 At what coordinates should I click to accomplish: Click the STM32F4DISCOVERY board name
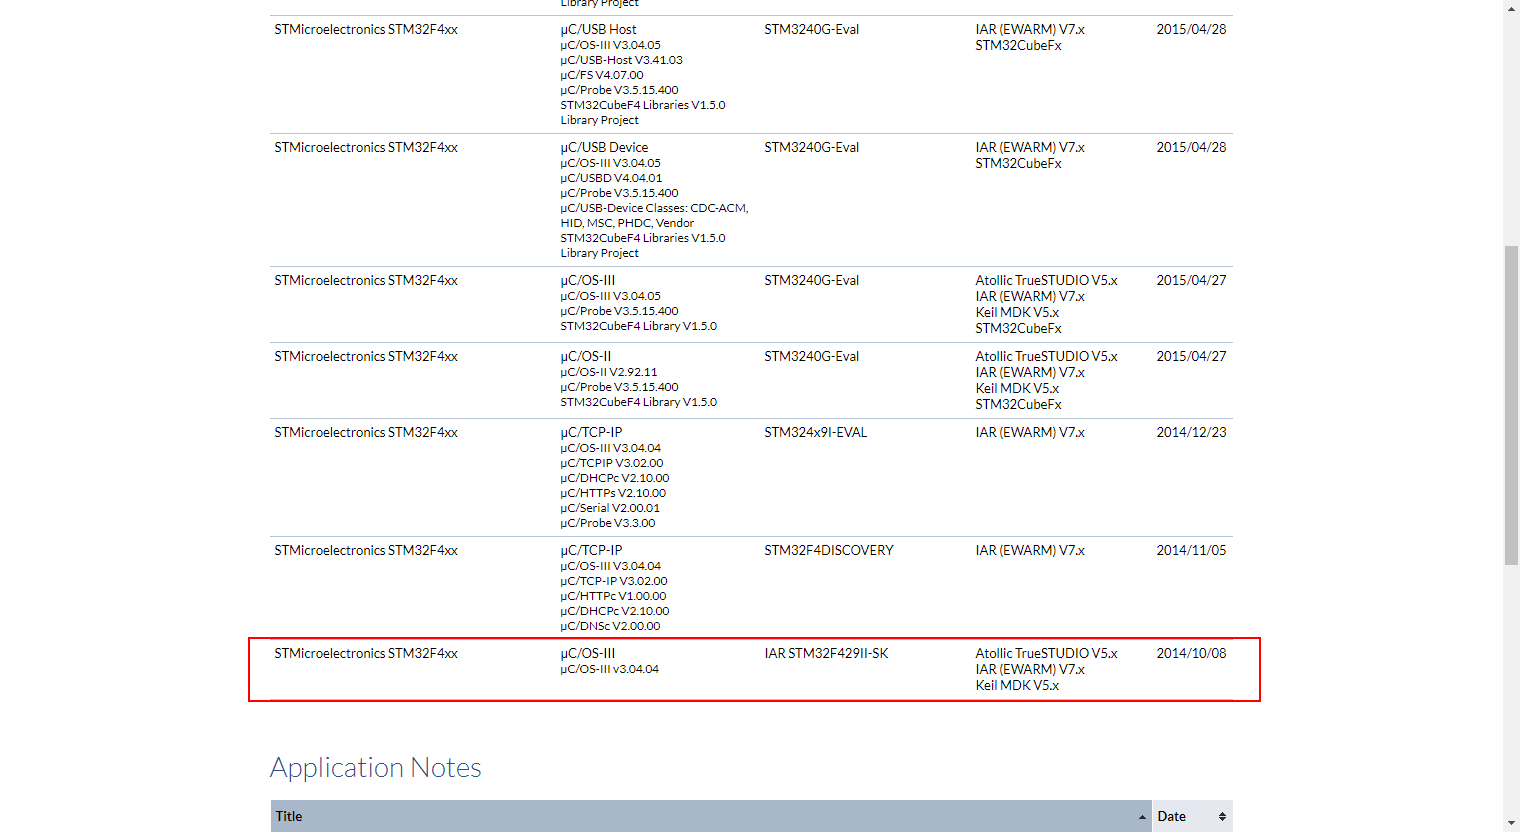(829, 551)
